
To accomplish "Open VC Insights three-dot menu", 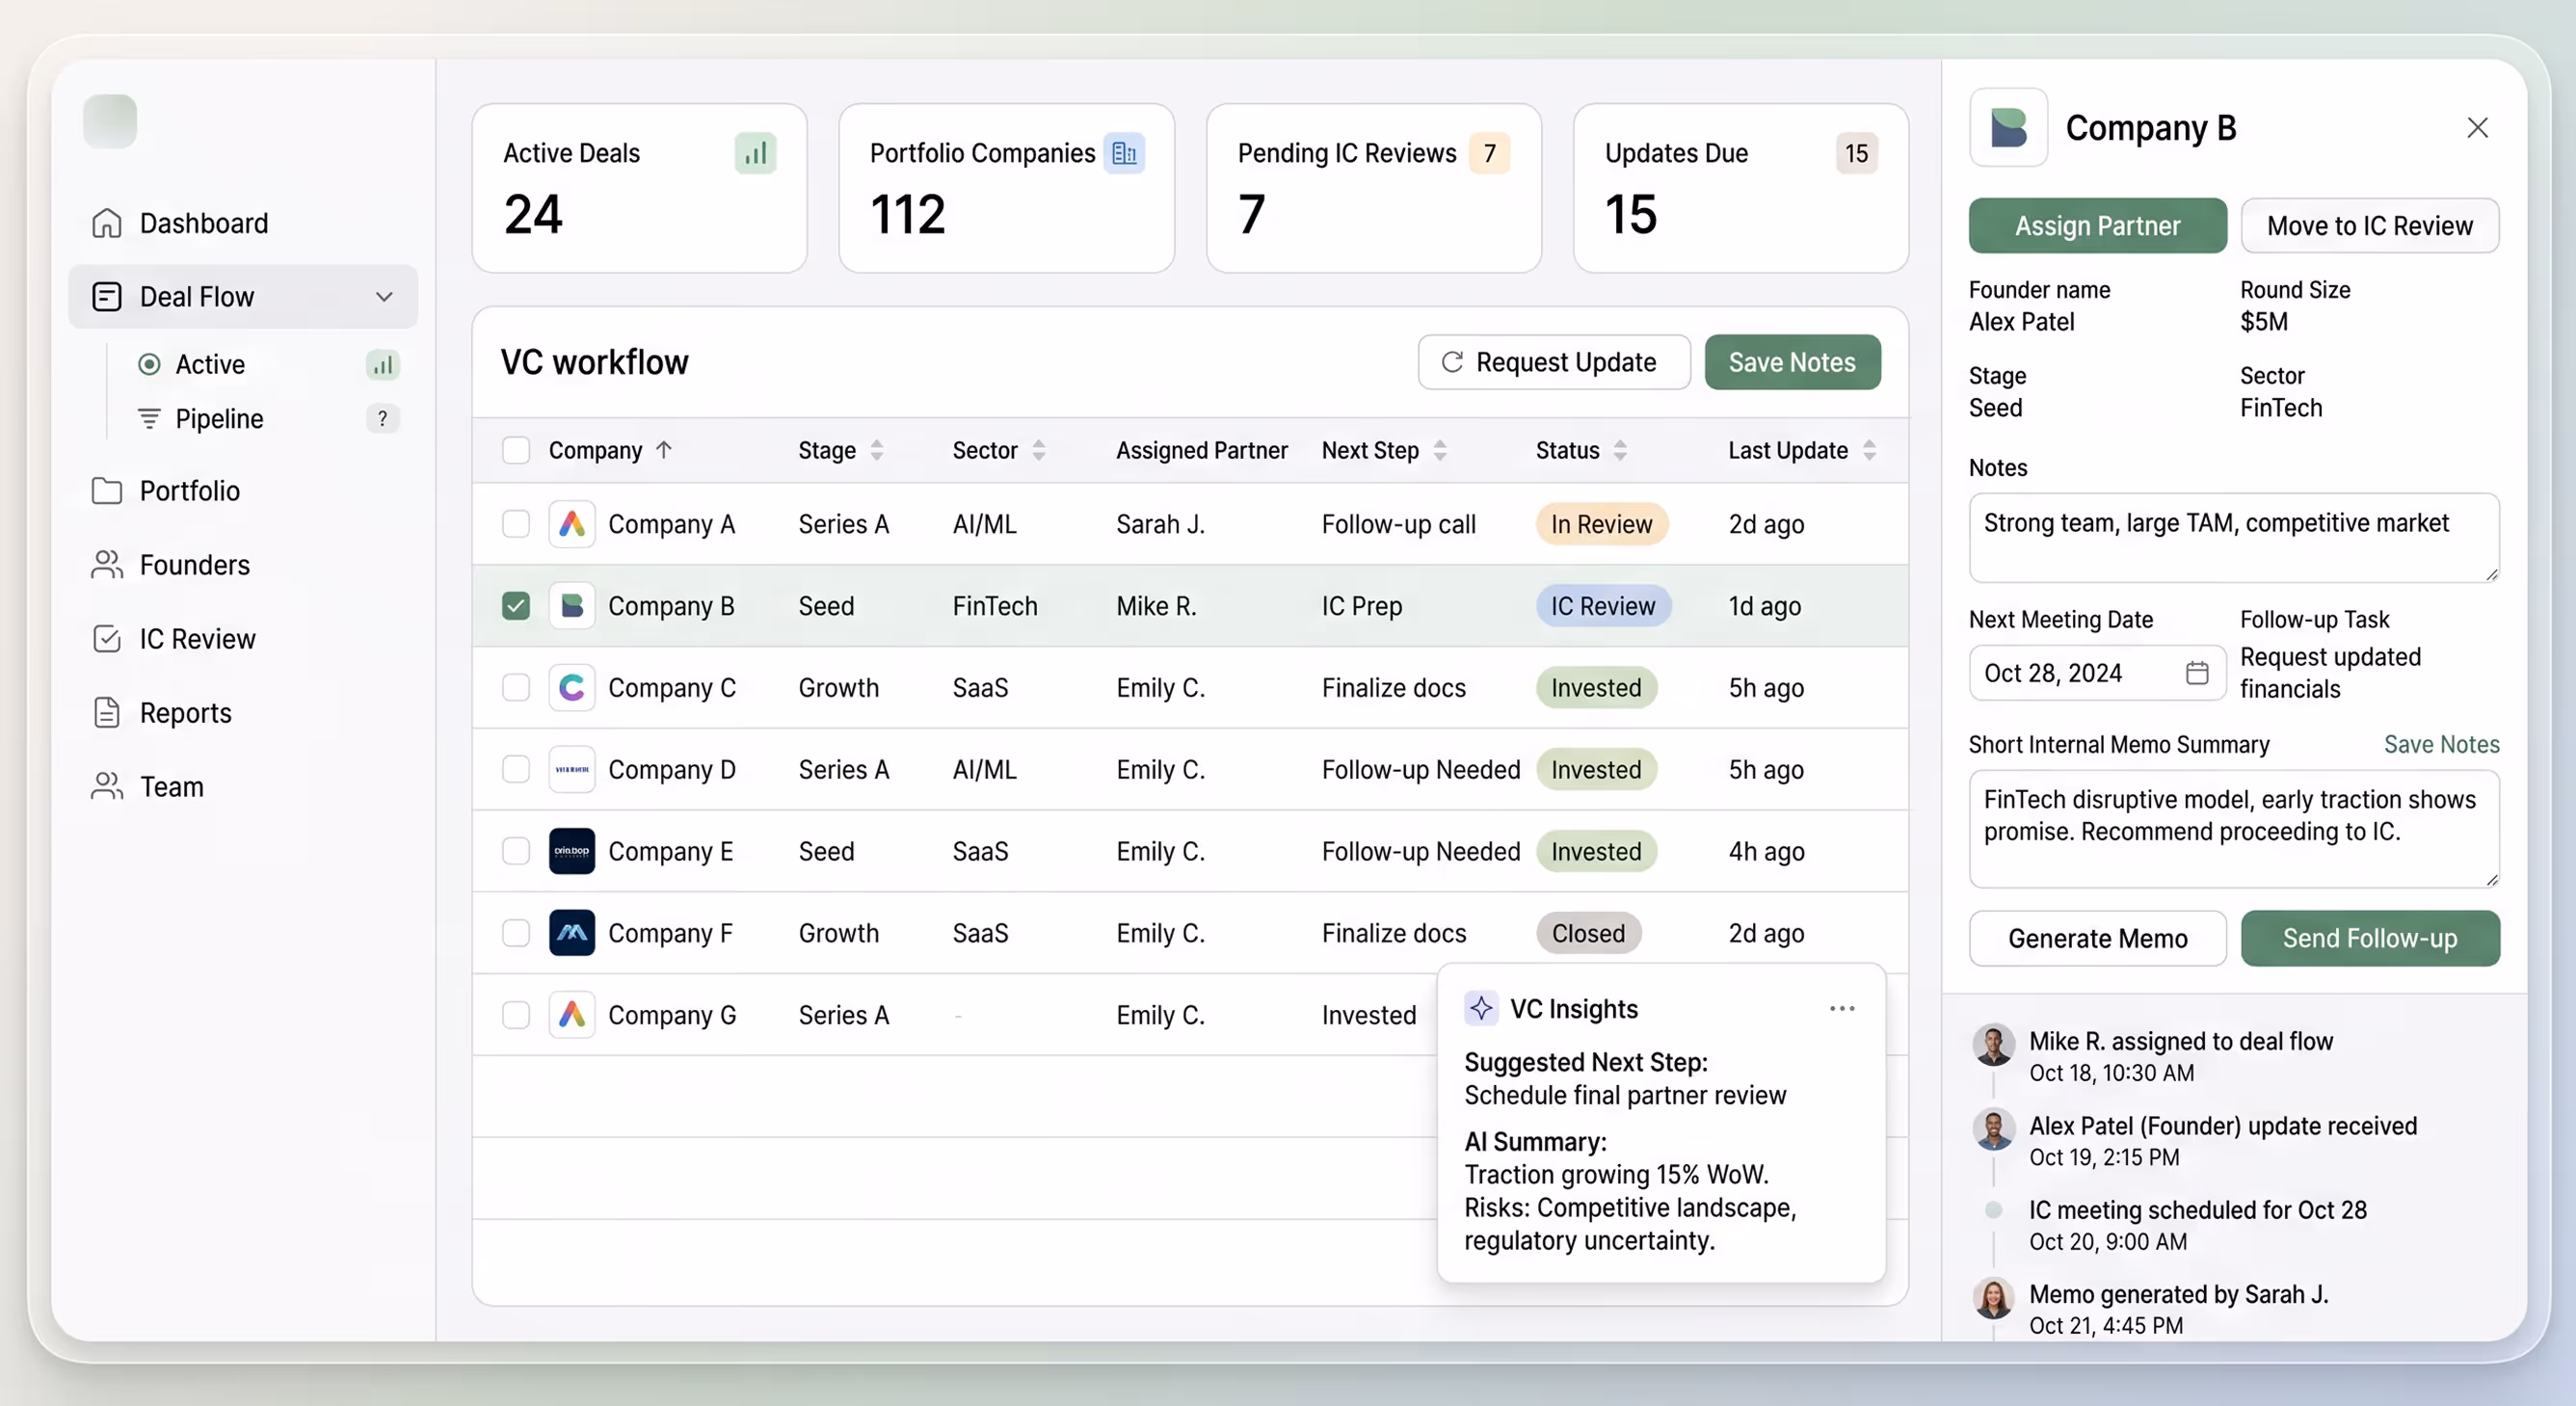I will pyautogui.click(x=1842, y=1009).
